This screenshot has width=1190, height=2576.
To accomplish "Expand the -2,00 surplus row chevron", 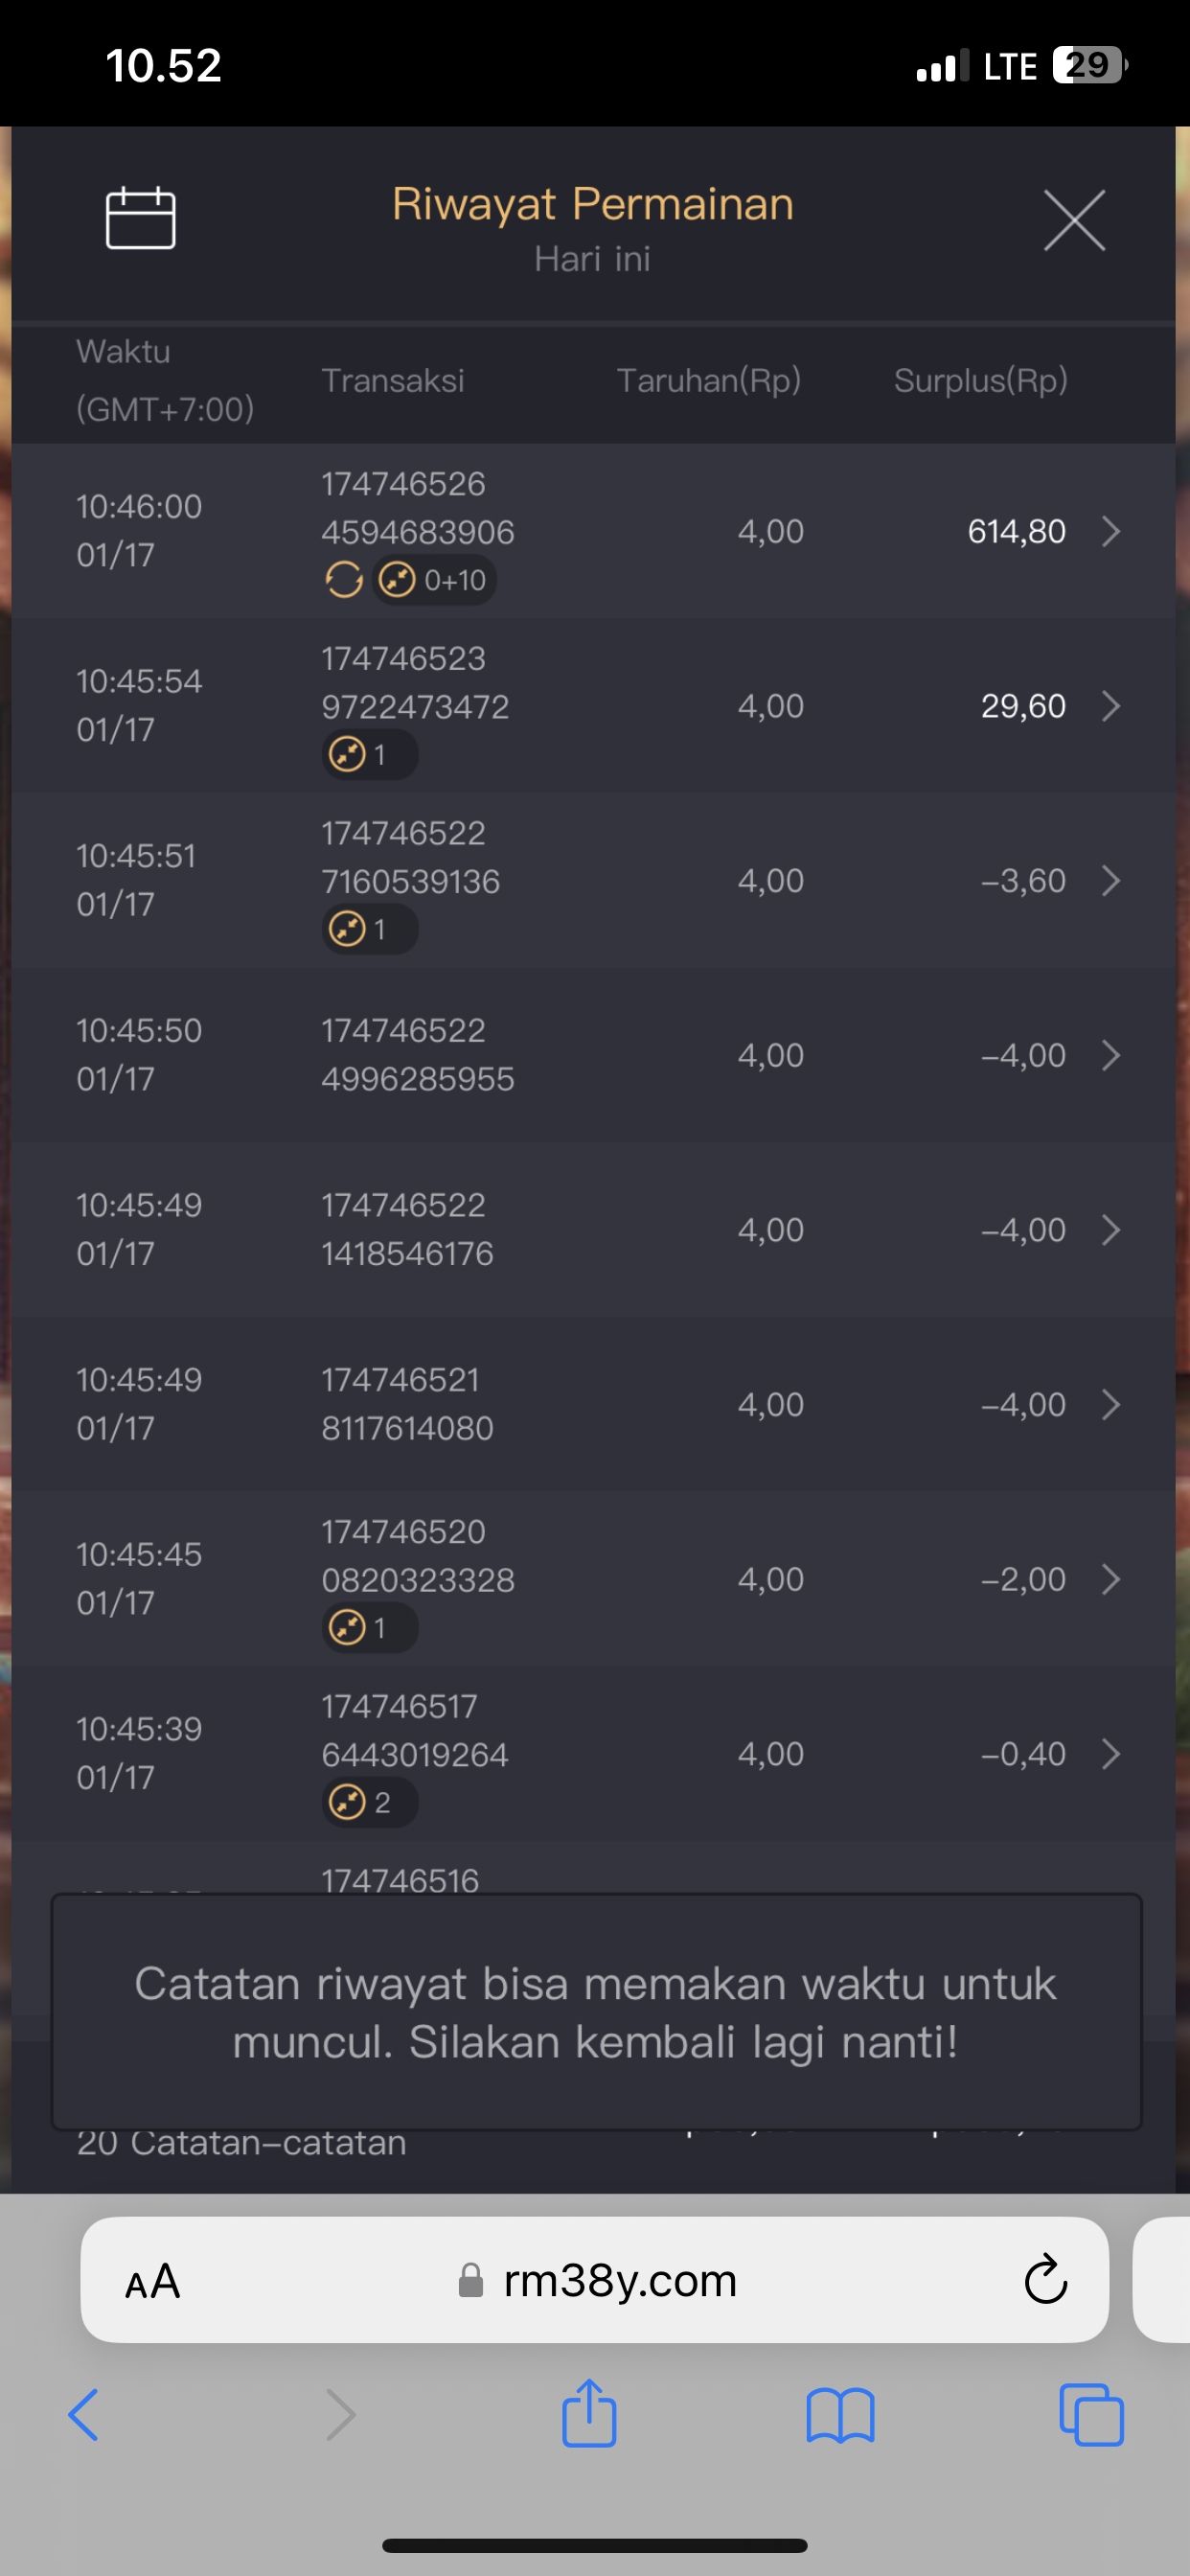I will click(x=1110, y=1579).
